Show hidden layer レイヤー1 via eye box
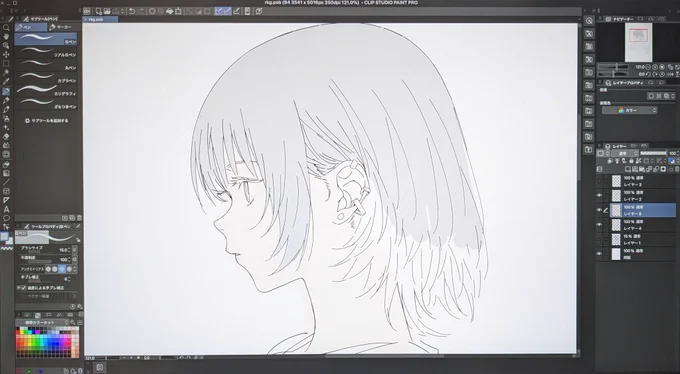680x374 pixels. tap(599, 239)
